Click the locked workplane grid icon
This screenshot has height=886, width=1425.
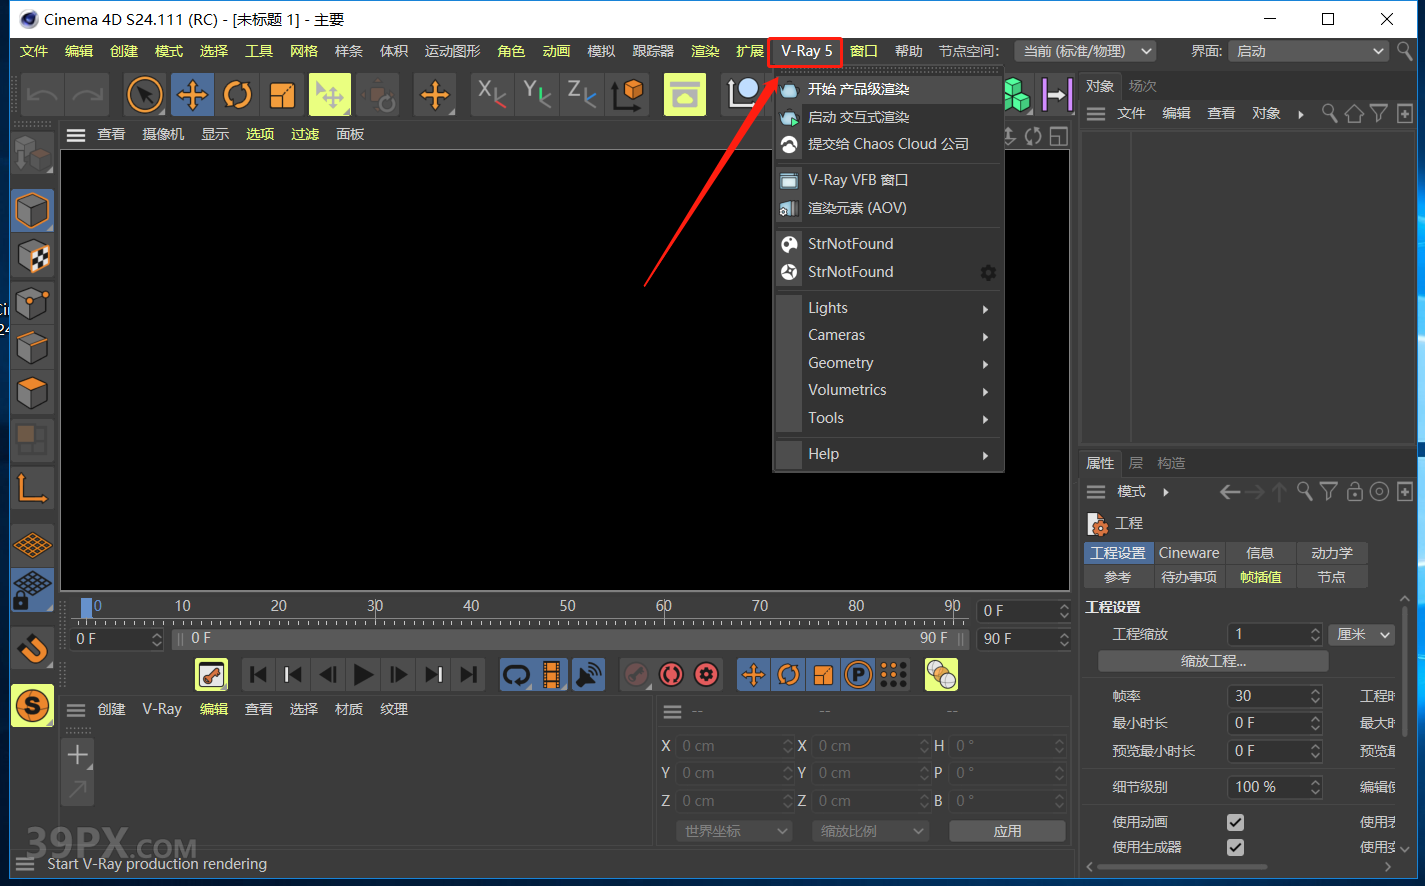32,590
